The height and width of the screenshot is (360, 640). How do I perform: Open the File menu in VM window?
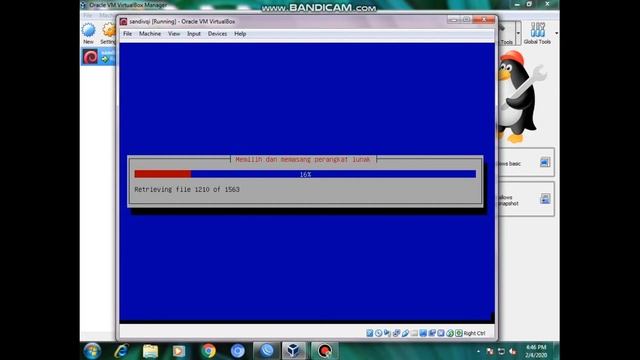point(127,34)
